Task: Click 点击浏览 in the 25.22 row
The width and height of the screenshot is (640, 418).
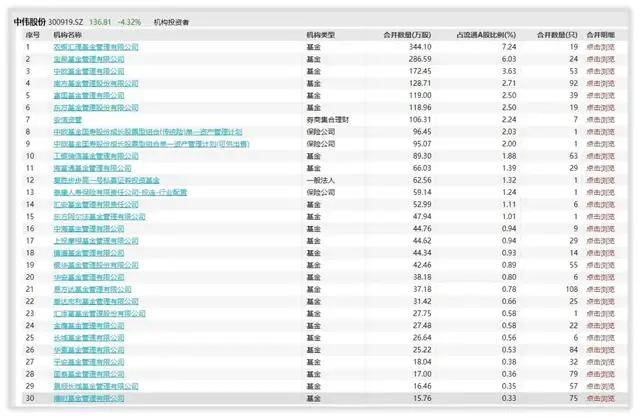Action: pos(600,350)
